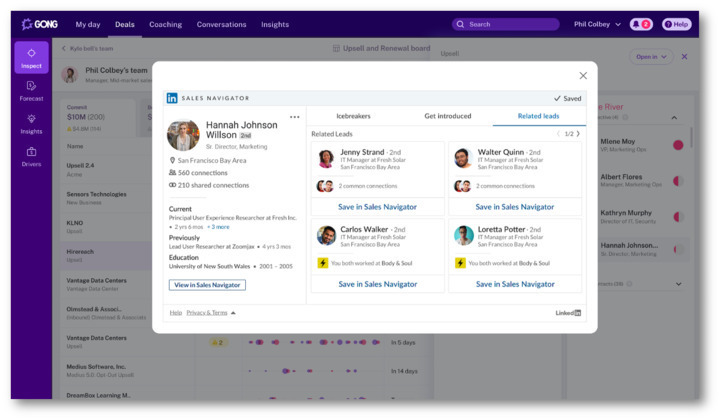Viewport: 720px width, 420px height.
Task: Click lightning icon in Loretta Potter card
Action: 460,263
